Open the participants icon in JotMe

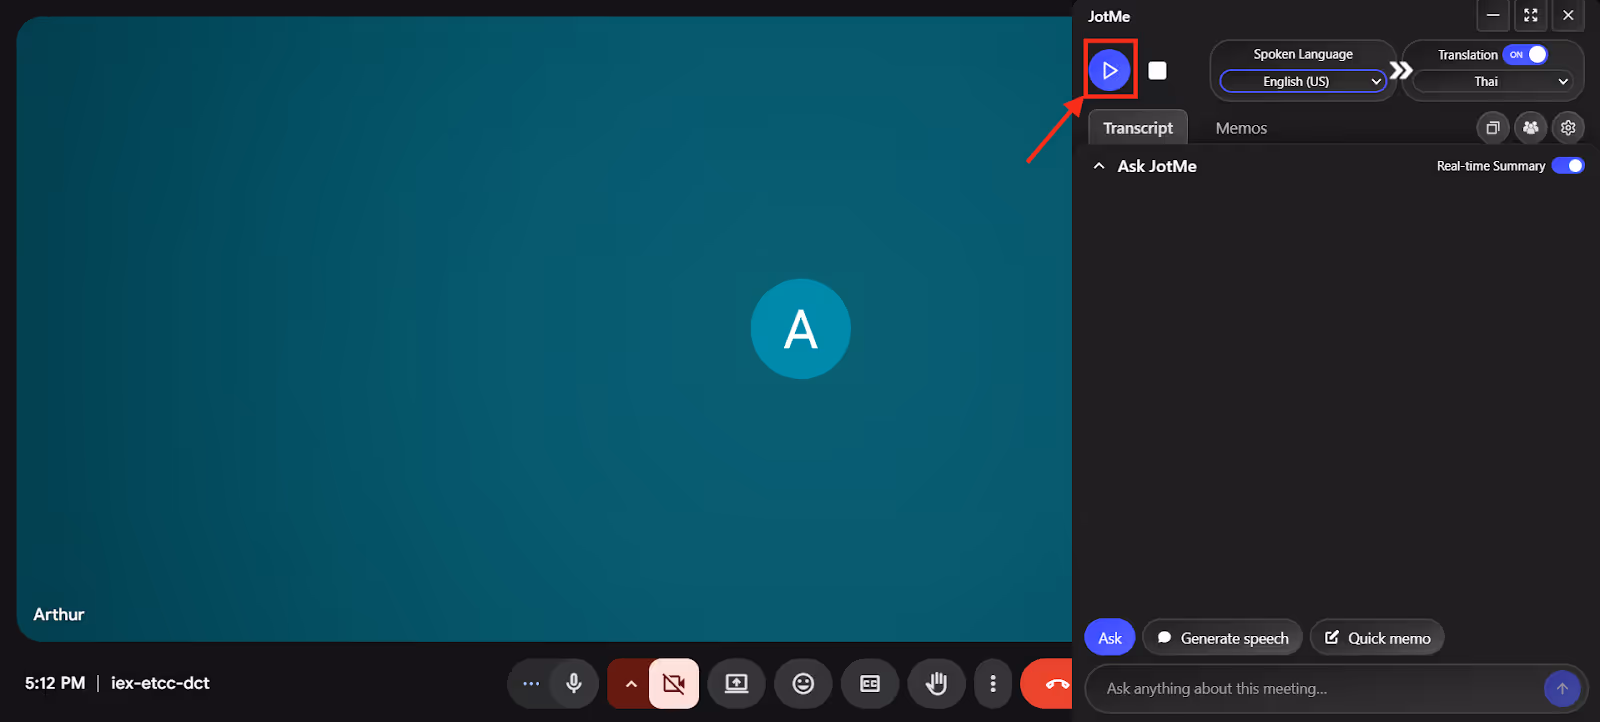[x=1531, y=128]
